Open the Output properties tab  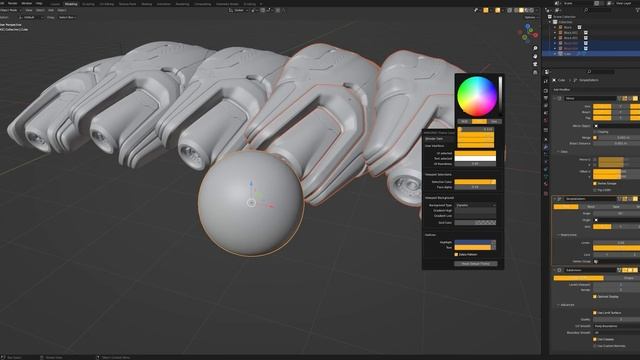coord(546,98)
